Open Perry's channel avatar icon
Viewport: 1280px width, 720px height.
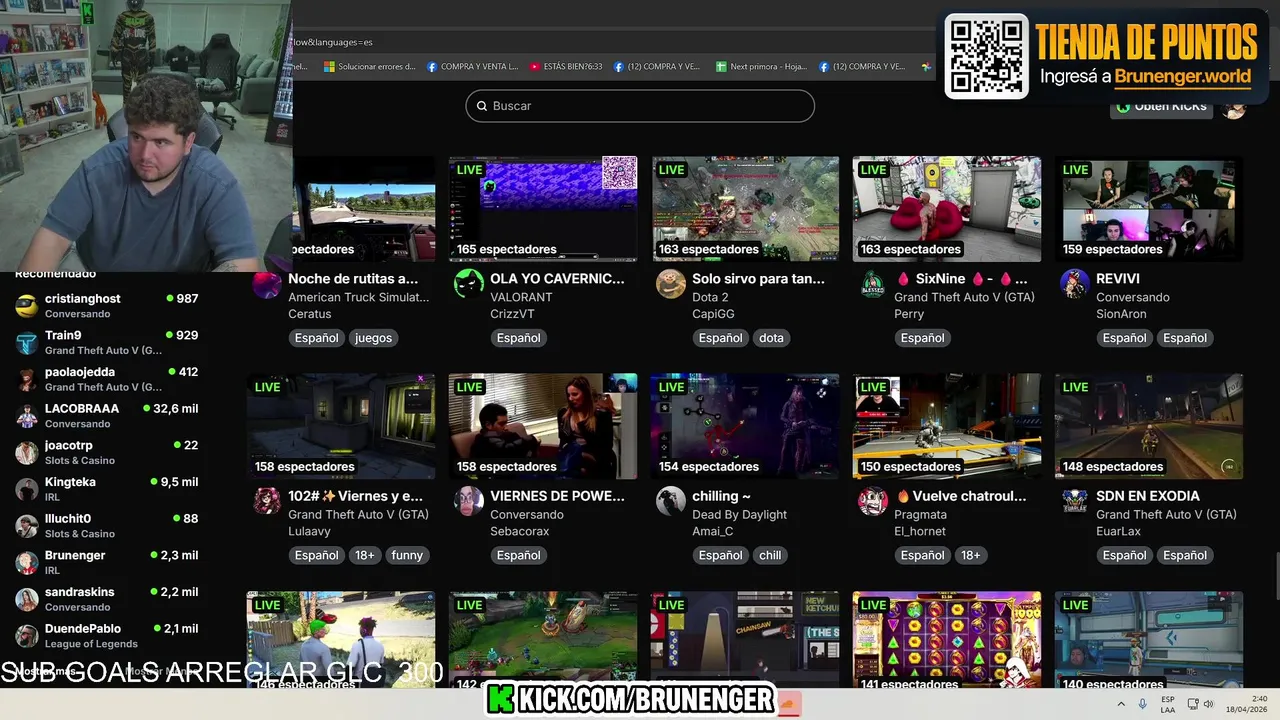click(873, 283)
